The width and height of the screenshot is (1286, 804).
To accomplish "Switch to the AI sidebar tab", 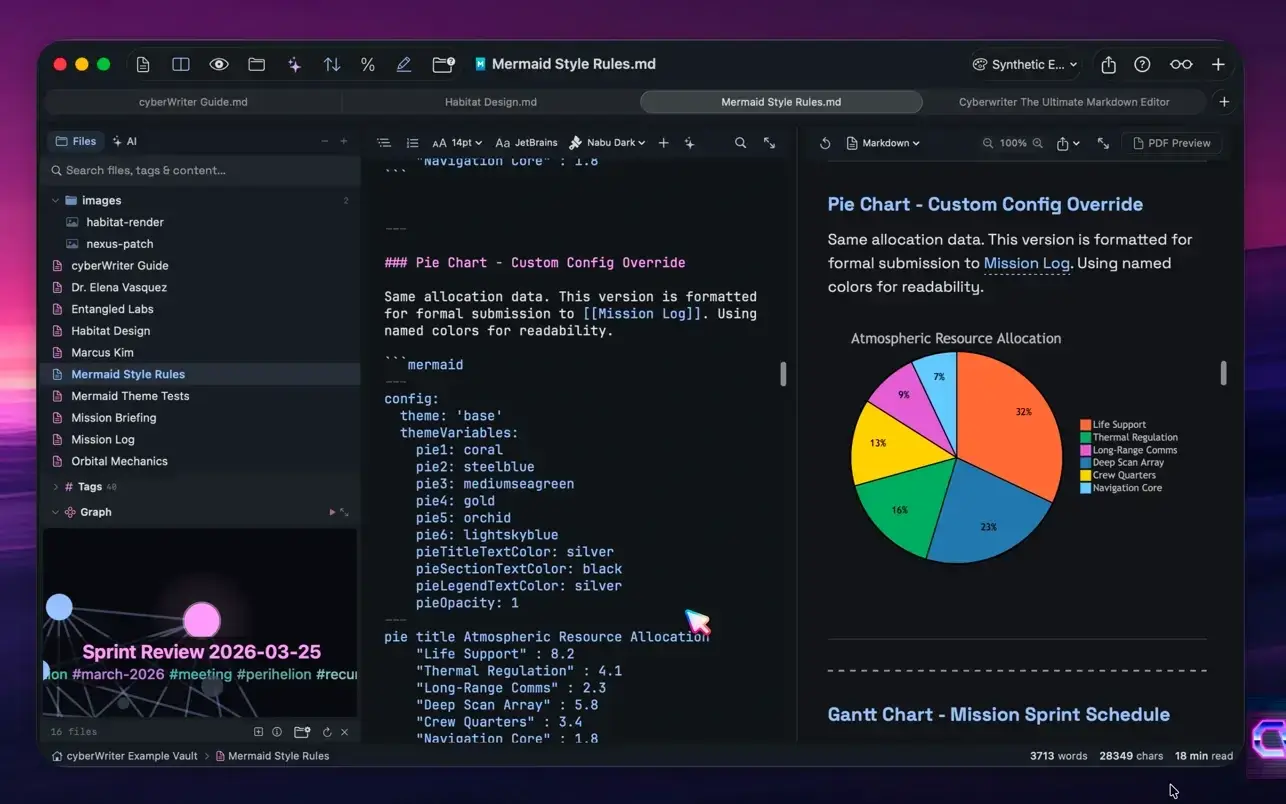I will pyautogui.click(x=125, y=141).
